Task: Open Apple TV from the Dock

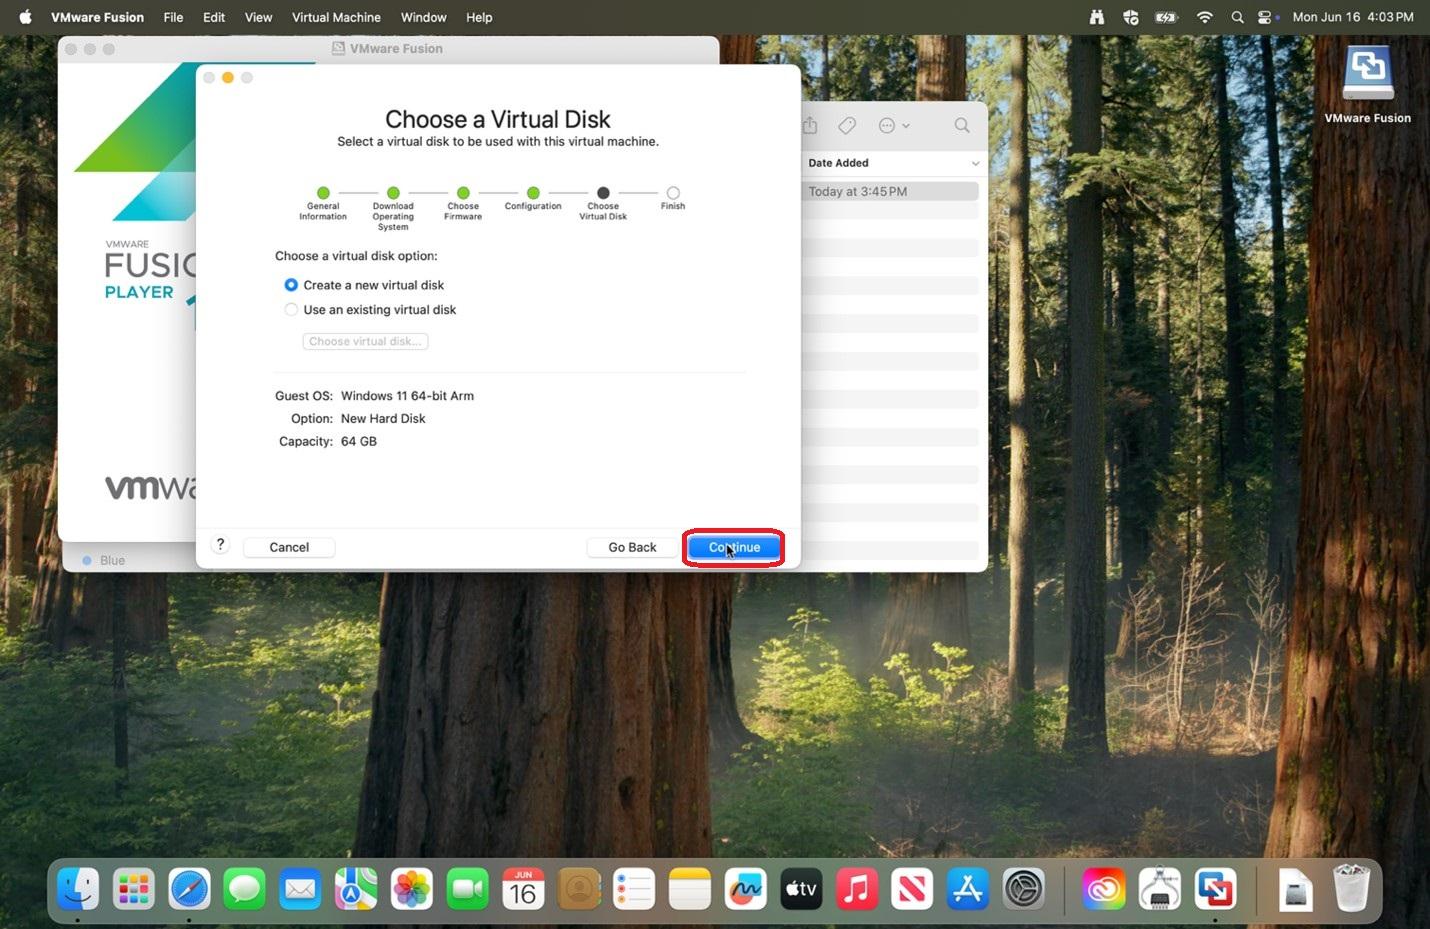Action: pyautogui.click(x=800, y=888)
